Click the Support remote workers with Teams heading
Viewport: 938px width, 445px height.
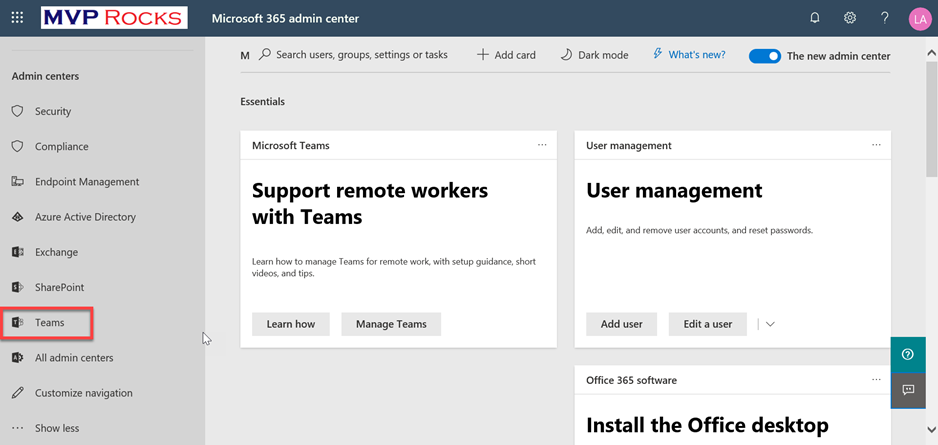click(x=370, y=203)
